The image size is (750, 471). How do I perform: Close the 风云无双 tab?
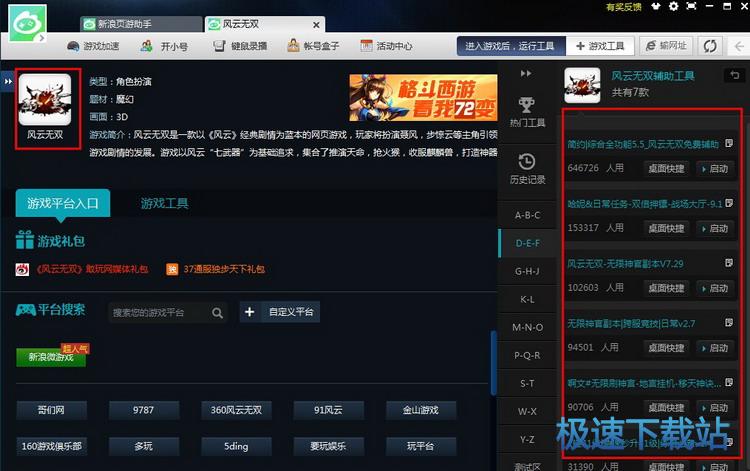pyautogui.click(x=316, y=24)
